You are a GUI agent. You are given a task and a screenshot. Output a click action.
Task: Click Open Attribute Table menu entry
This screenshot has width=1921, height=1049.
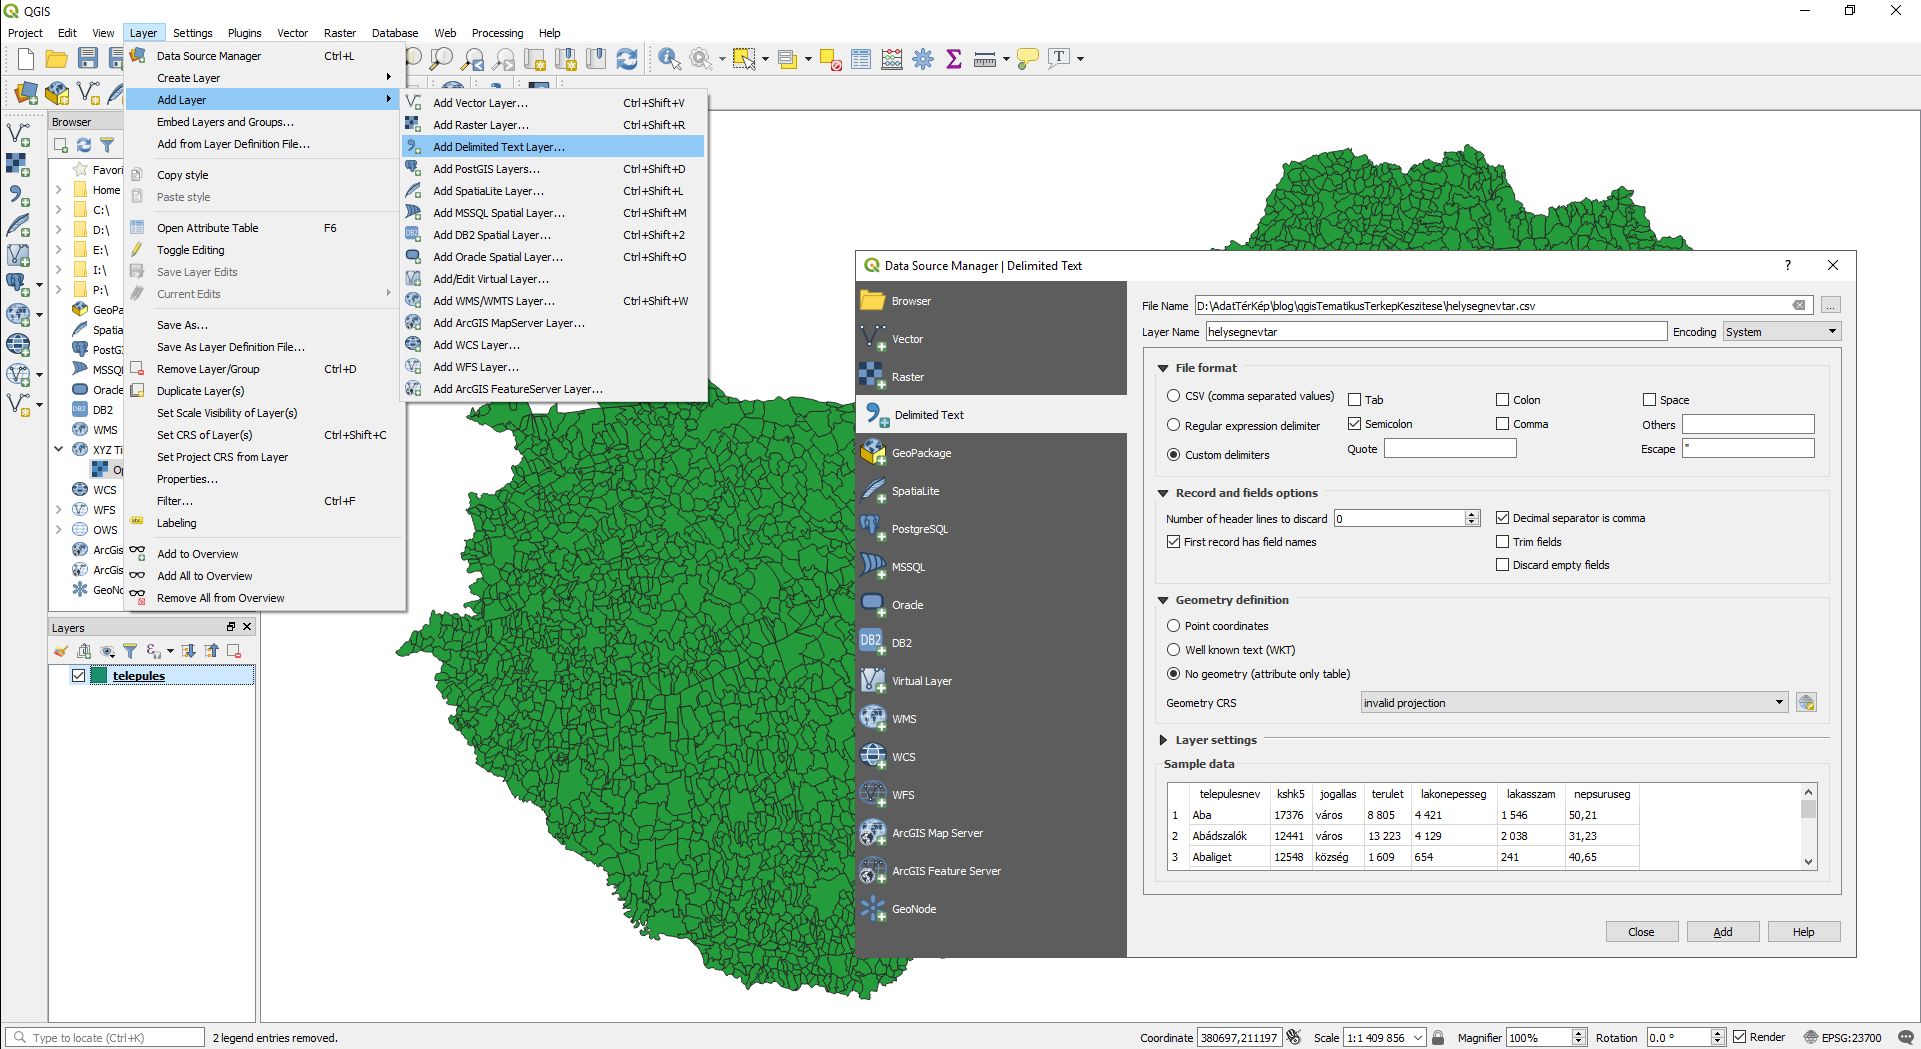tap(262, 228)
